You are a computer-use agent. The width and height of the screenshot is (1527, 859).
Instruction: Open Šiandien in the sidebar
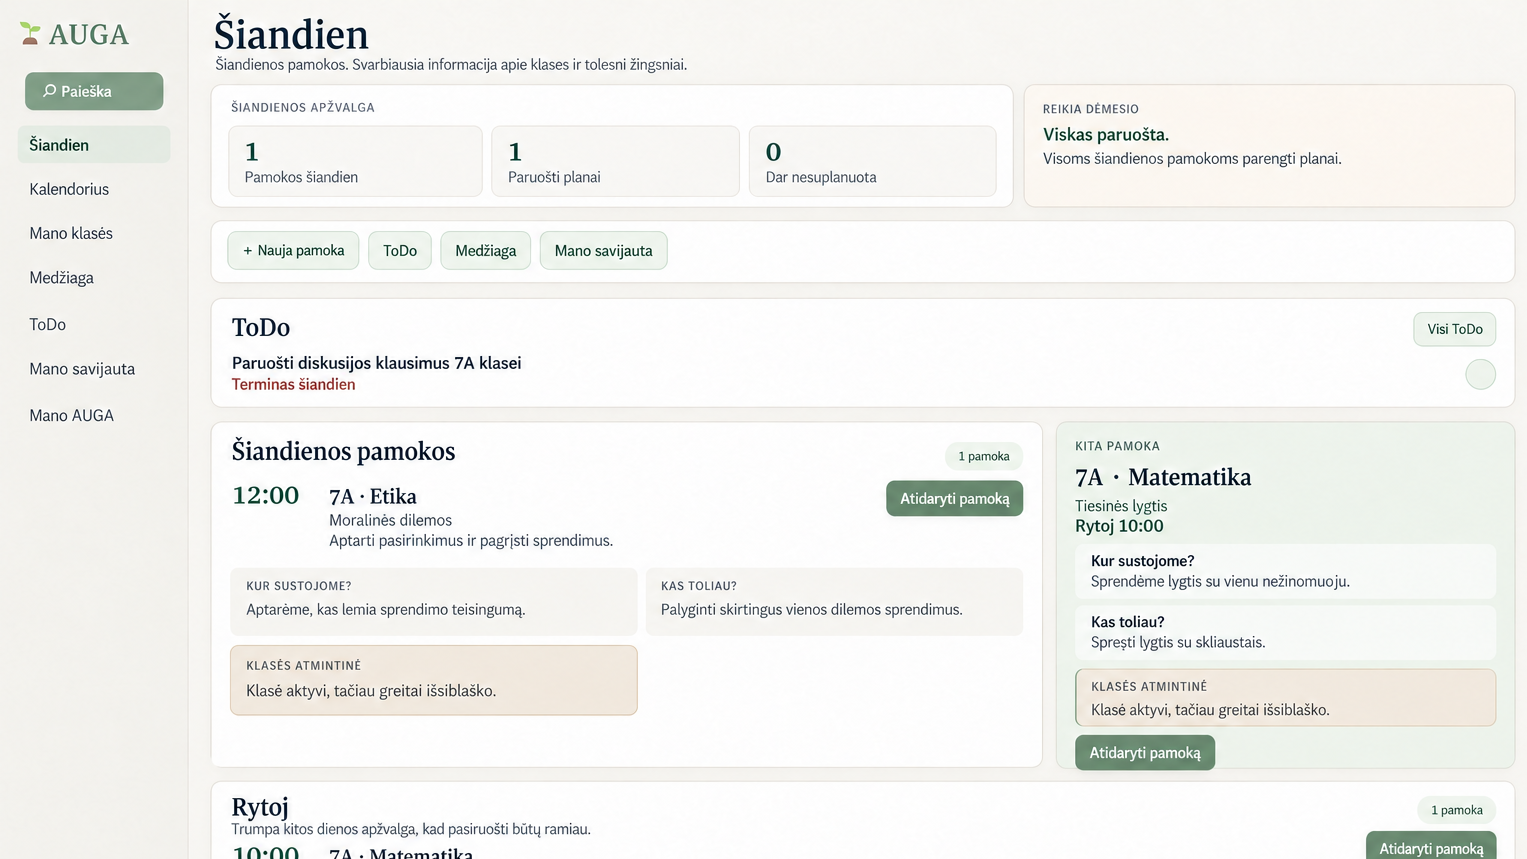pyautogui.click(x=94, y=145)
